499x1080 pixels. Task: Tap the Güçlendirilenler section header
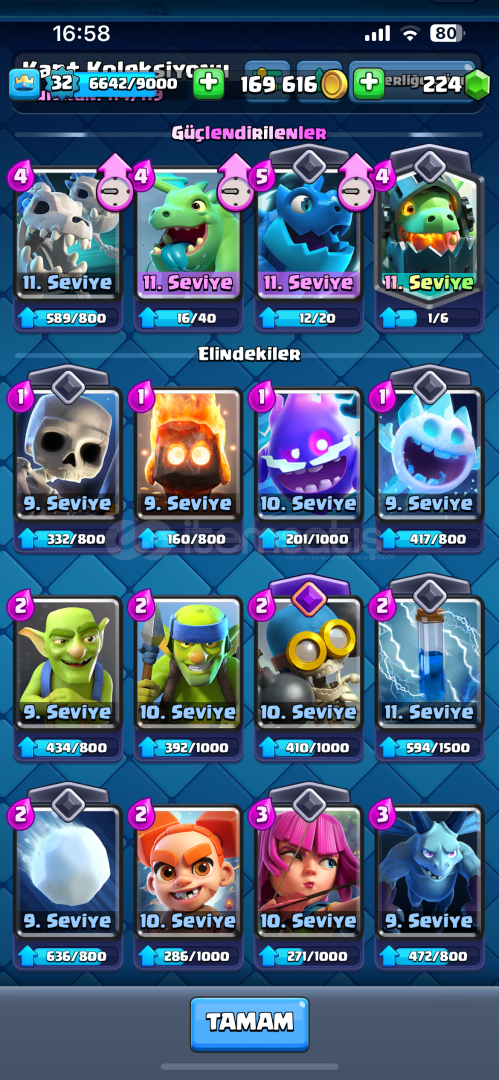point(249,133)
